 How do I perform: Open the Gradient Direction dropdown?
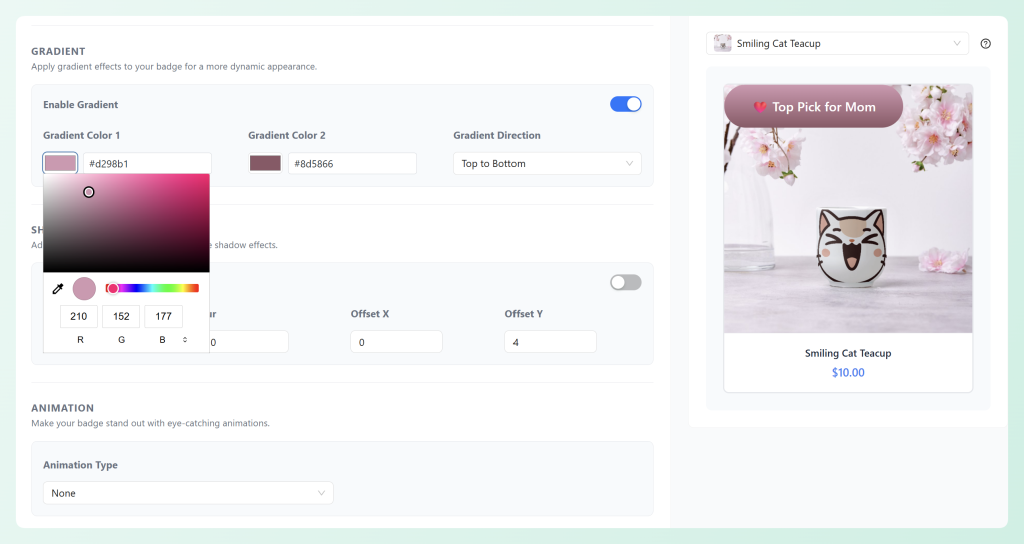point(547,163)
